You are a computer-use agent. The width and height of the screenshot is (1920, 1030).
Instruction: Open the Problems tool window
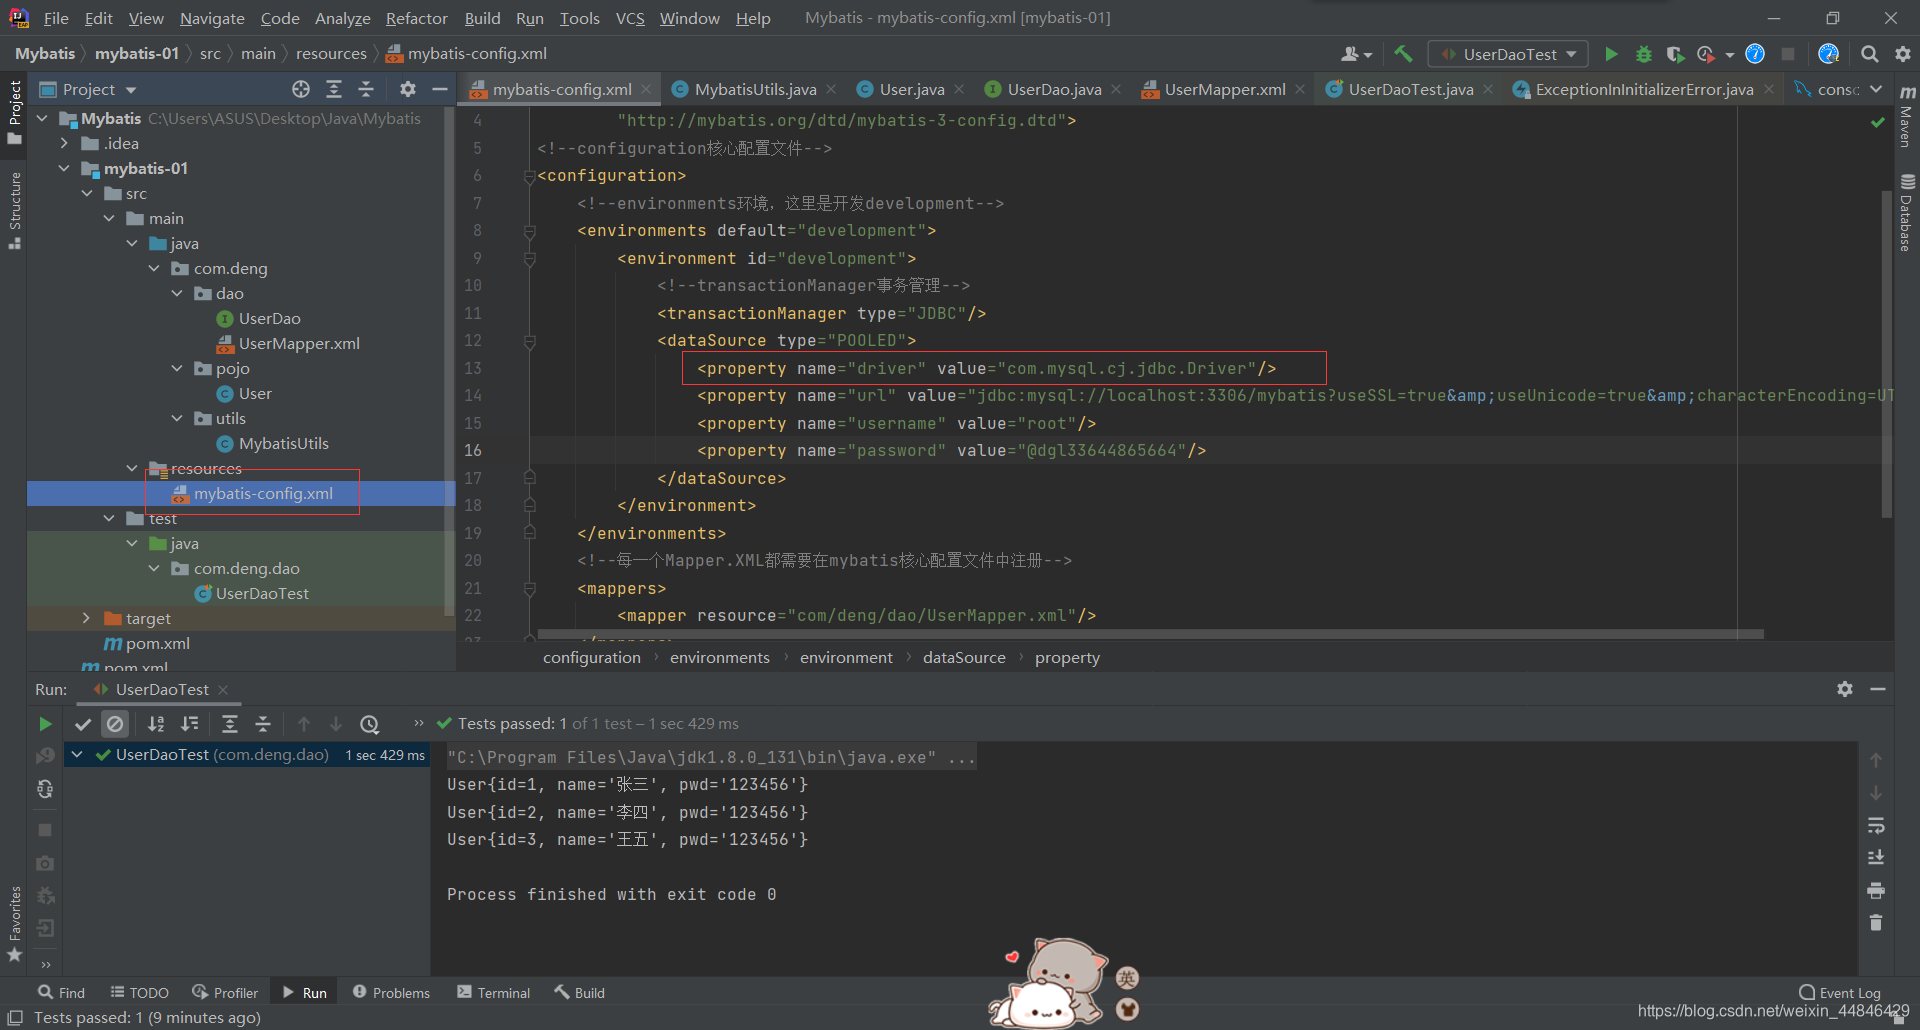coord(391,993)
